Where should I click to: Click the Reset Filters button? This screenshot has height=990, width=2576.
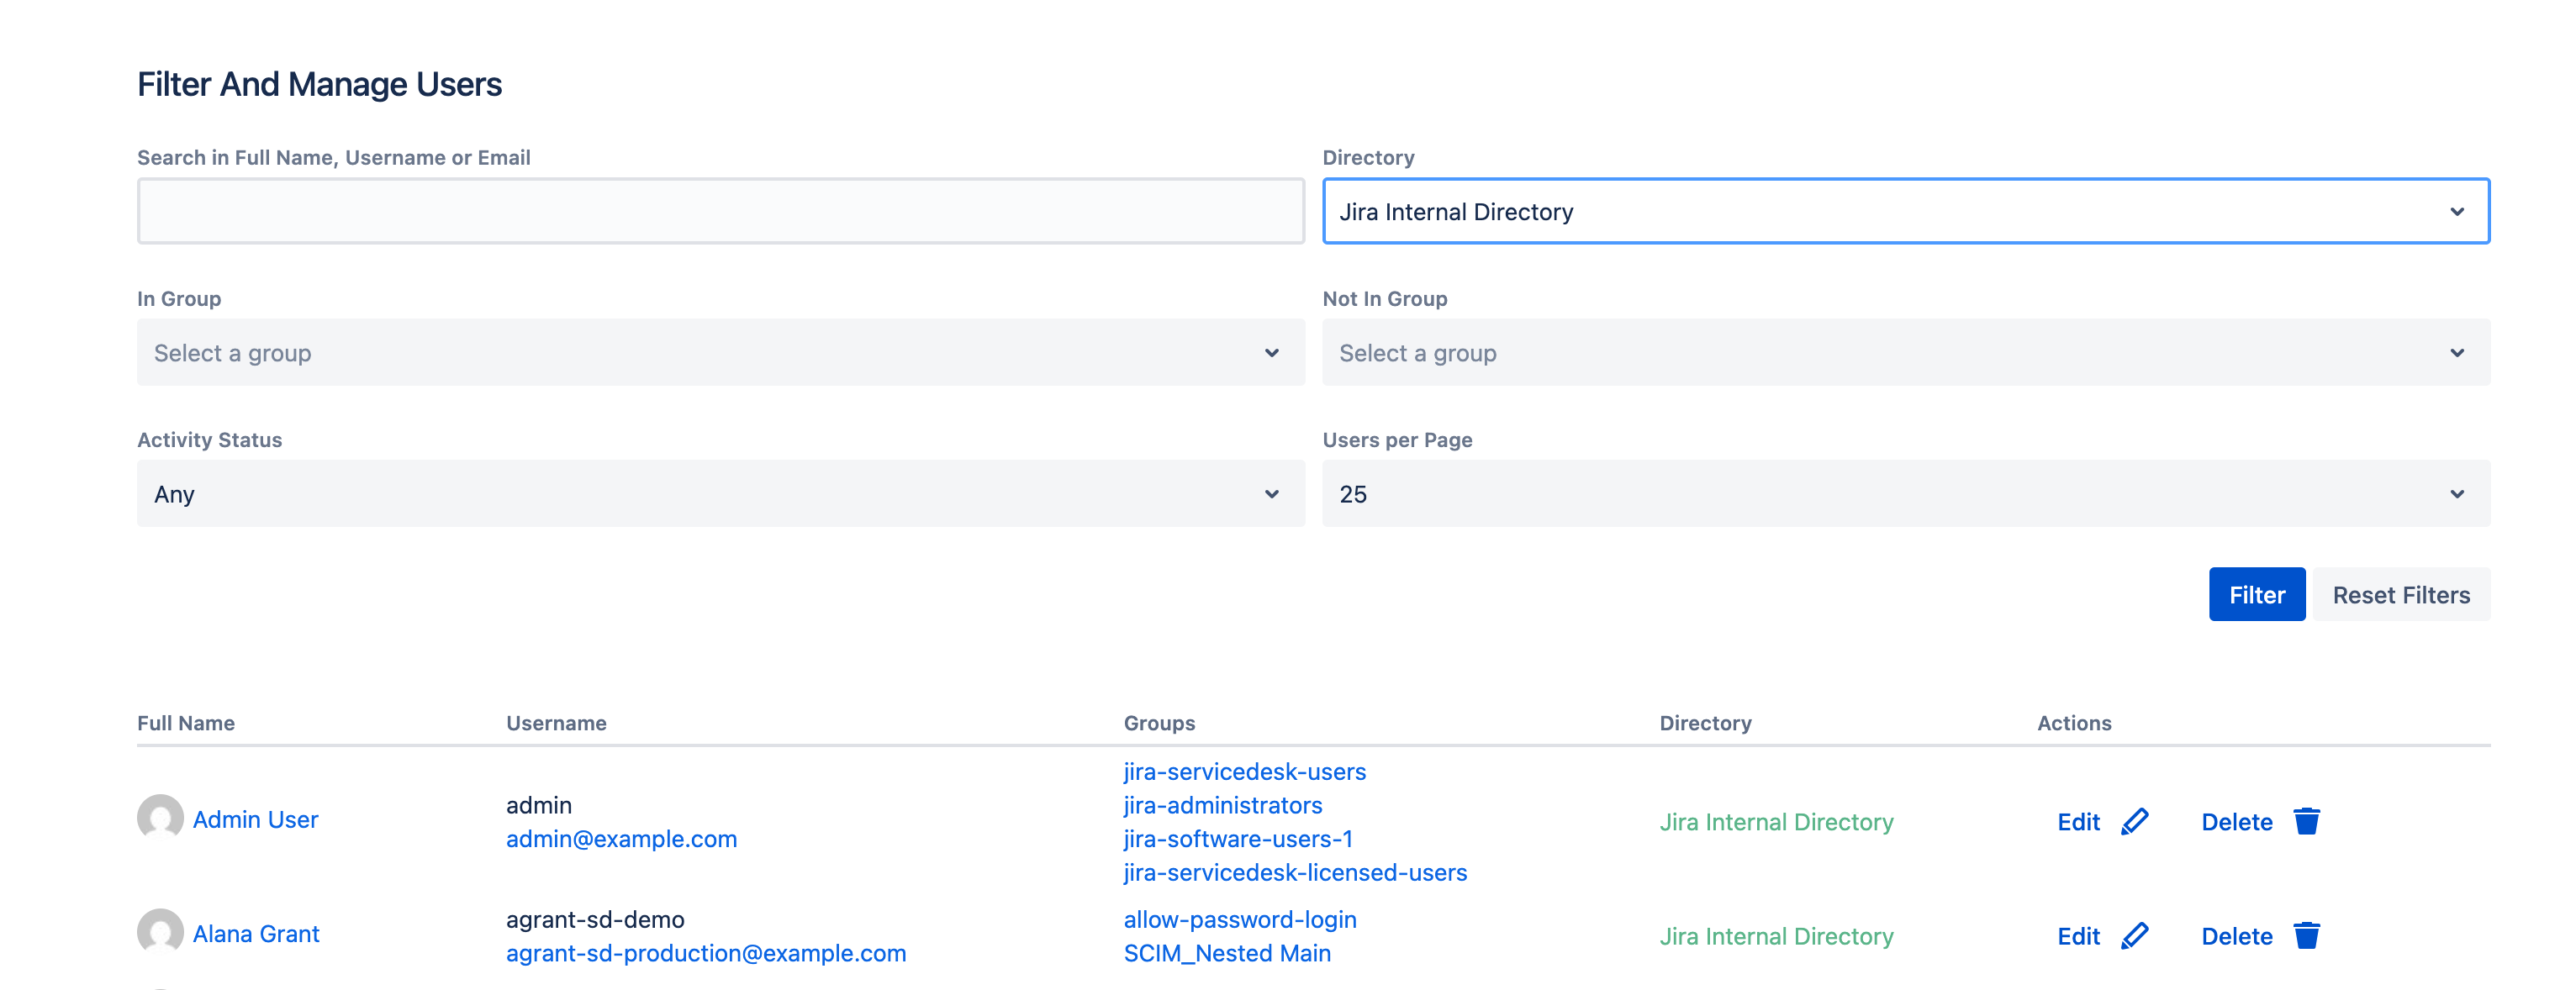pyautogui.click(x=2401, y=594)
